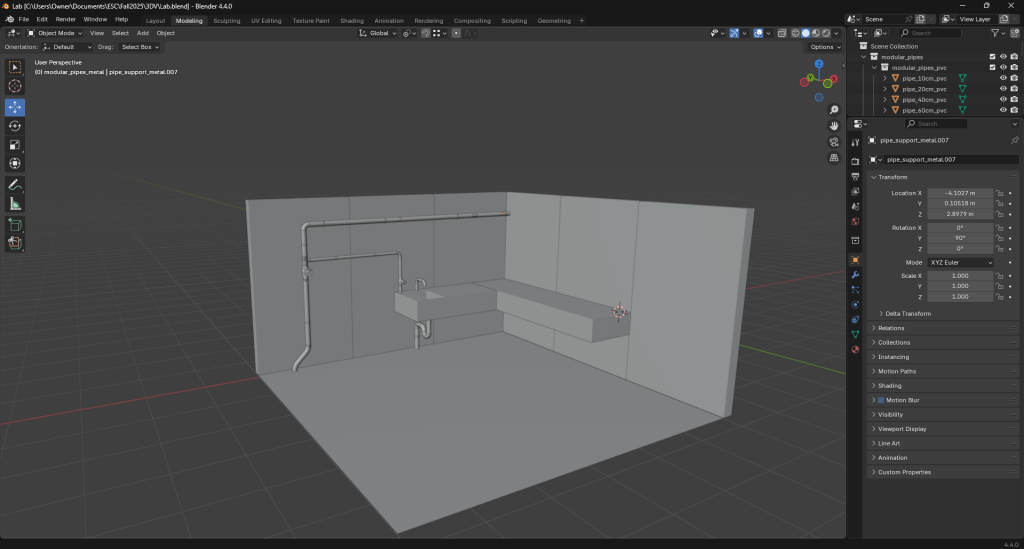The height and width of the screenshot is (549, 1024).
Task: Select the Rotate tool in the toolbar
Action: (x=15, y=126)
